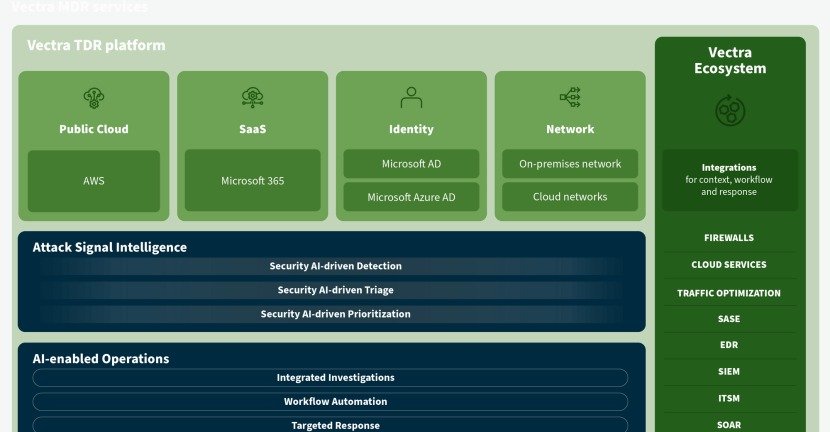The width and height of the screenshot is (830, 432).
Task: Click the CLOUD SERVICES ecosystem entry
Action: (729, 265)
